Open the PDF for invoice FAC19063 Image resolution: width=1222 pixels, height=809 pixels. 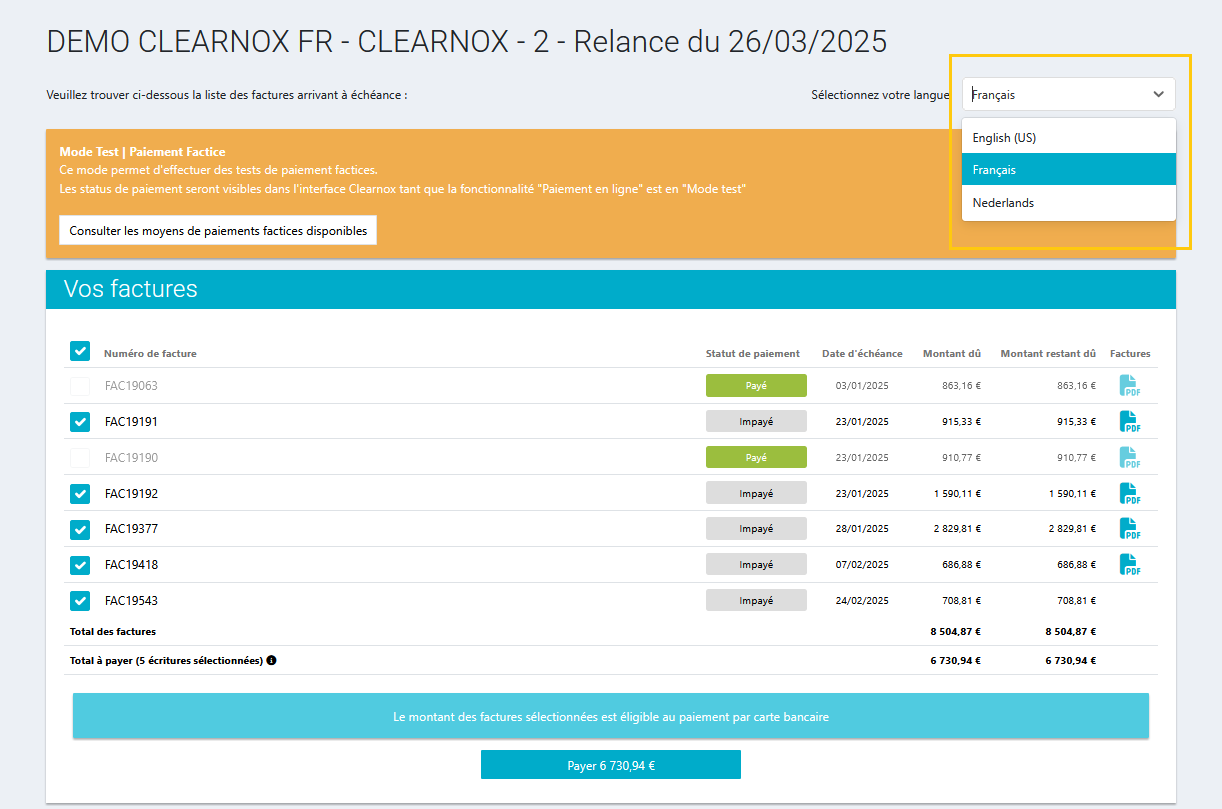(1129, 386)
